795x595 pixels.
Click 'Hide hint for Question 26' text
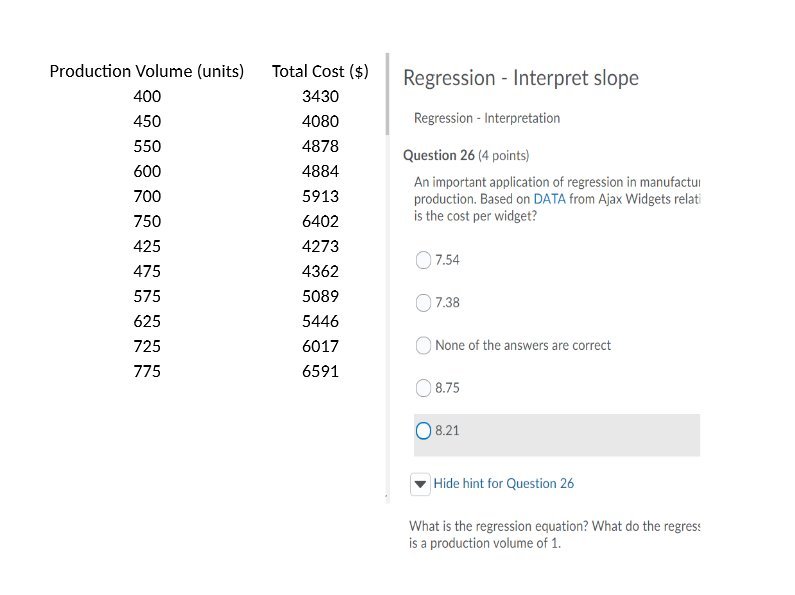click(503, 484)
